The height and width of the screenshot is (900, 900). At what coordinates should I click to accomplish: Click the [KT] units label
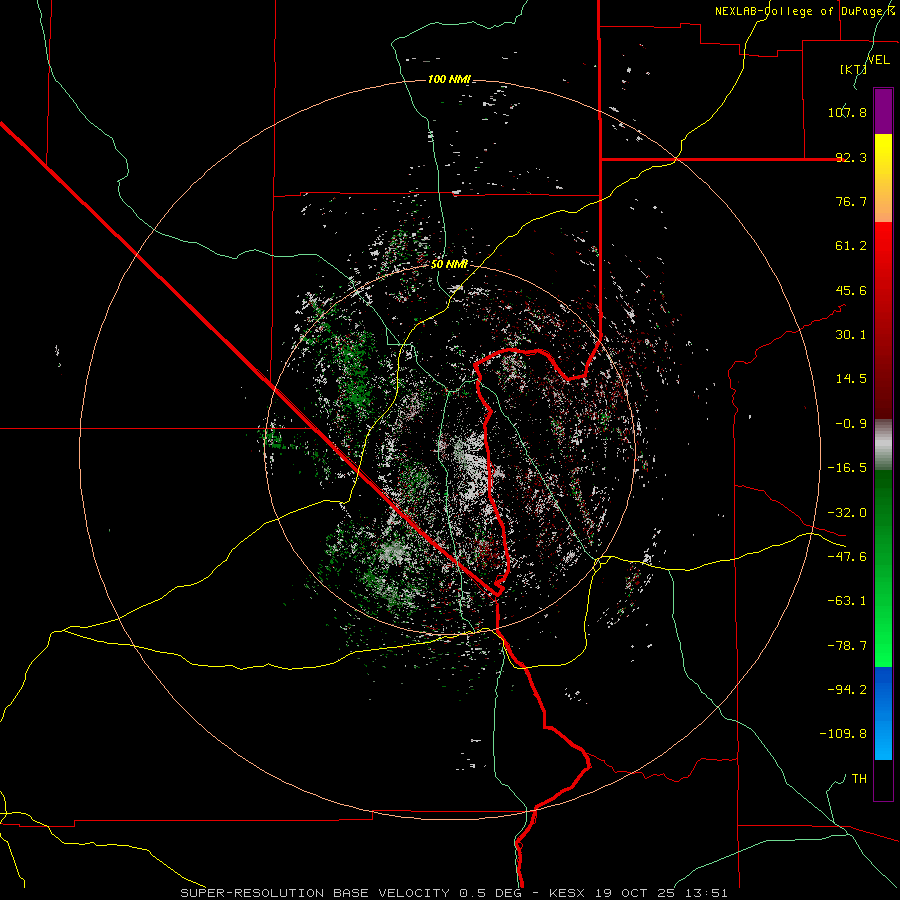pos(853,69)
